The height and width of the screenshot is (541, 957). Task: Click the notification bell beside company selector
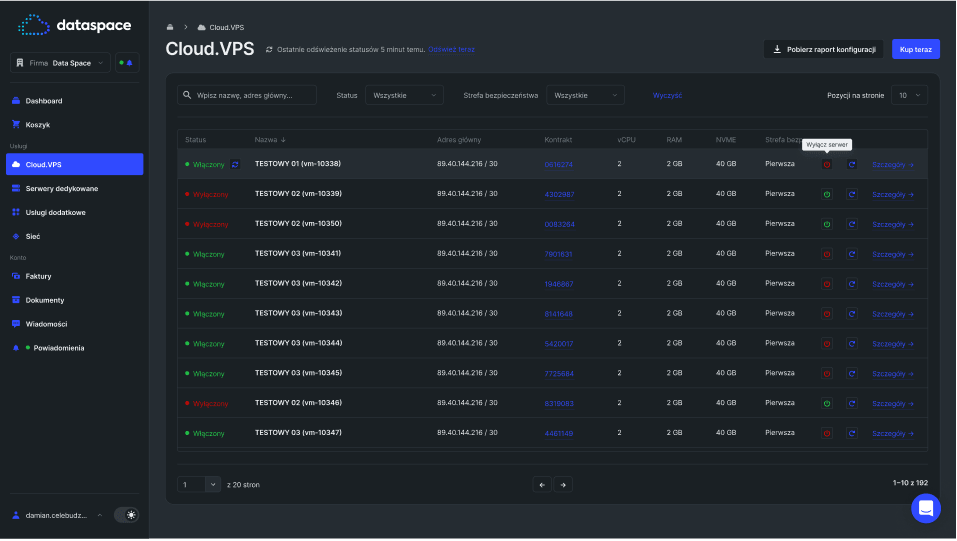pyautogui.click(x=128, y=63)
